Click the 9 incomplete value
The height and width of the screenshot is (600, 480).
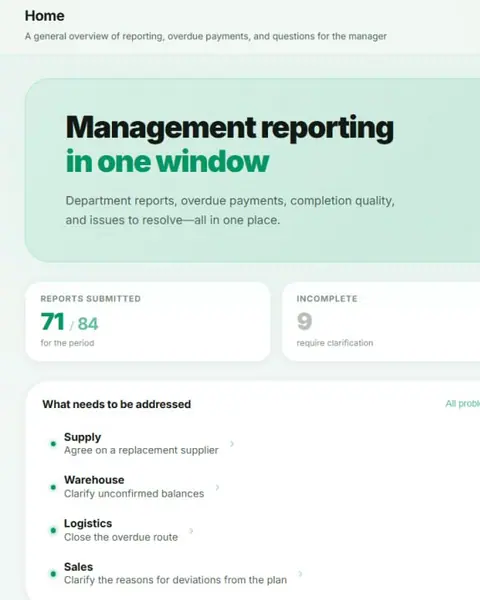pyautogui.click(x=304, y=321)
